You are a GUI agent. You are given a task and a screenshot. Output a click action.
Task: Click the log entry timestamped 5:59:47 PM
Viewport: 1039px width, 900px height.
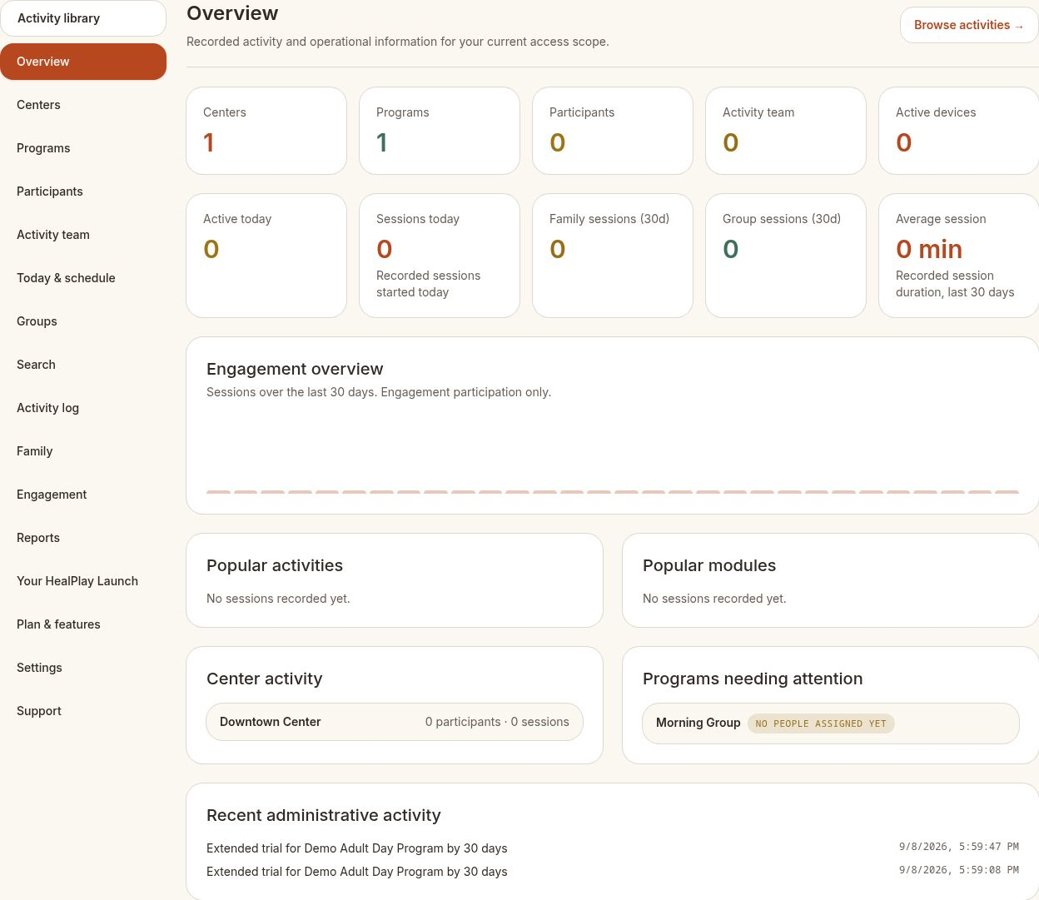pyautogui.click(x=612, y=848)
